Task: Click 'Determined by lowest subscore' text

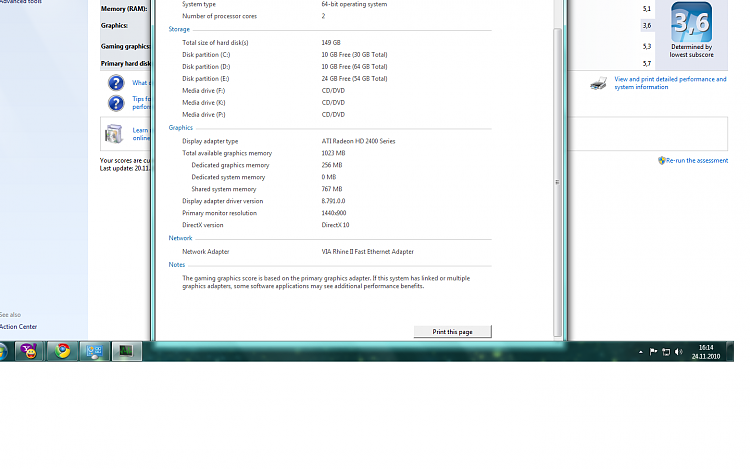Action: 692,51
